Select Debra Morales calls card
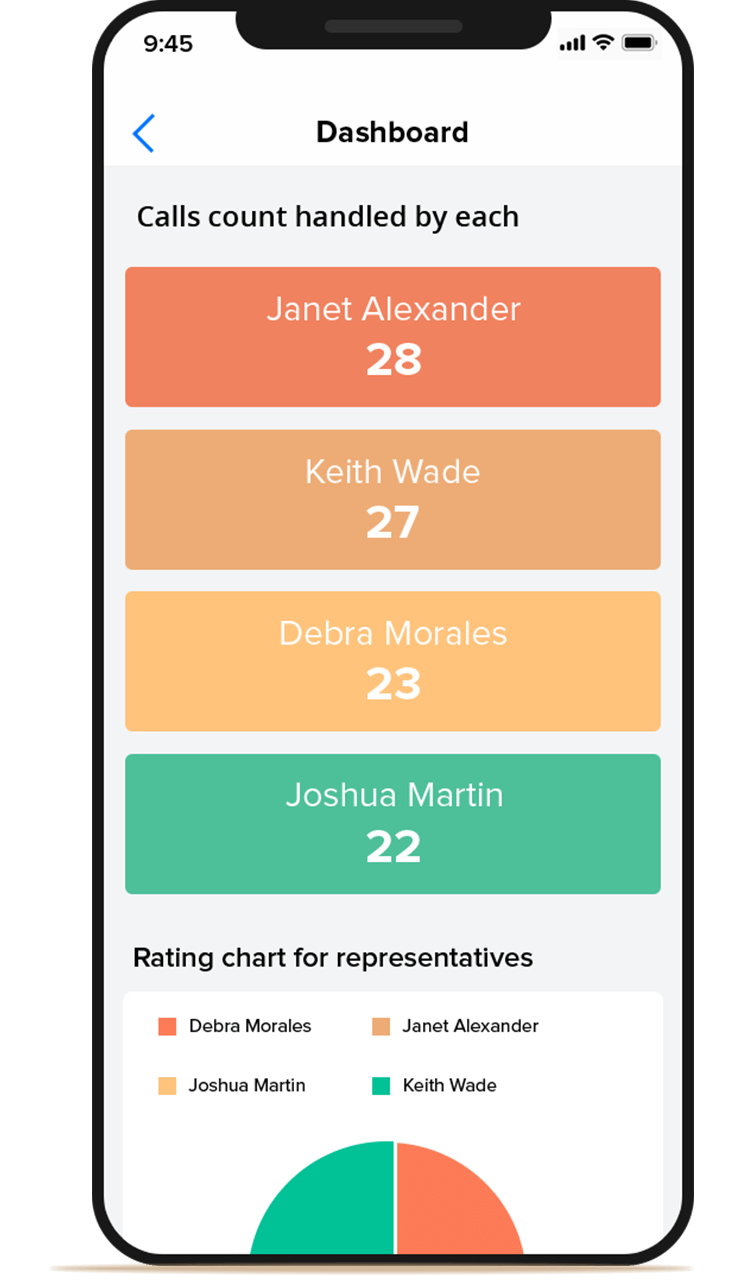This screenshot has height=1288, width=747. click(x=392, y=661)
